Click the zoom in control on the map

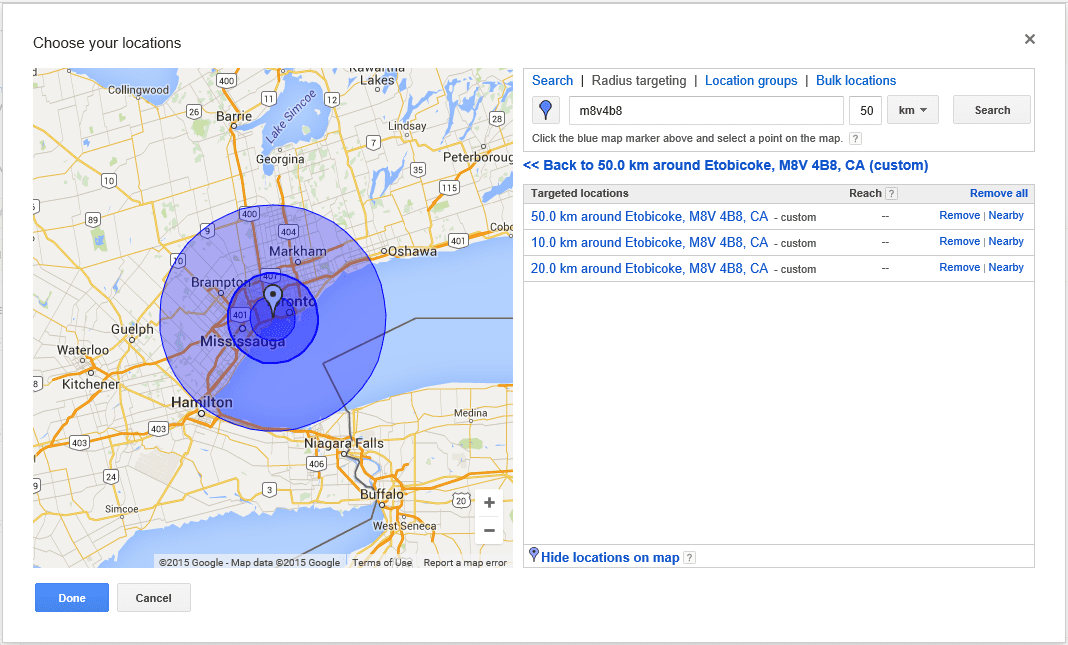point(489,502)
